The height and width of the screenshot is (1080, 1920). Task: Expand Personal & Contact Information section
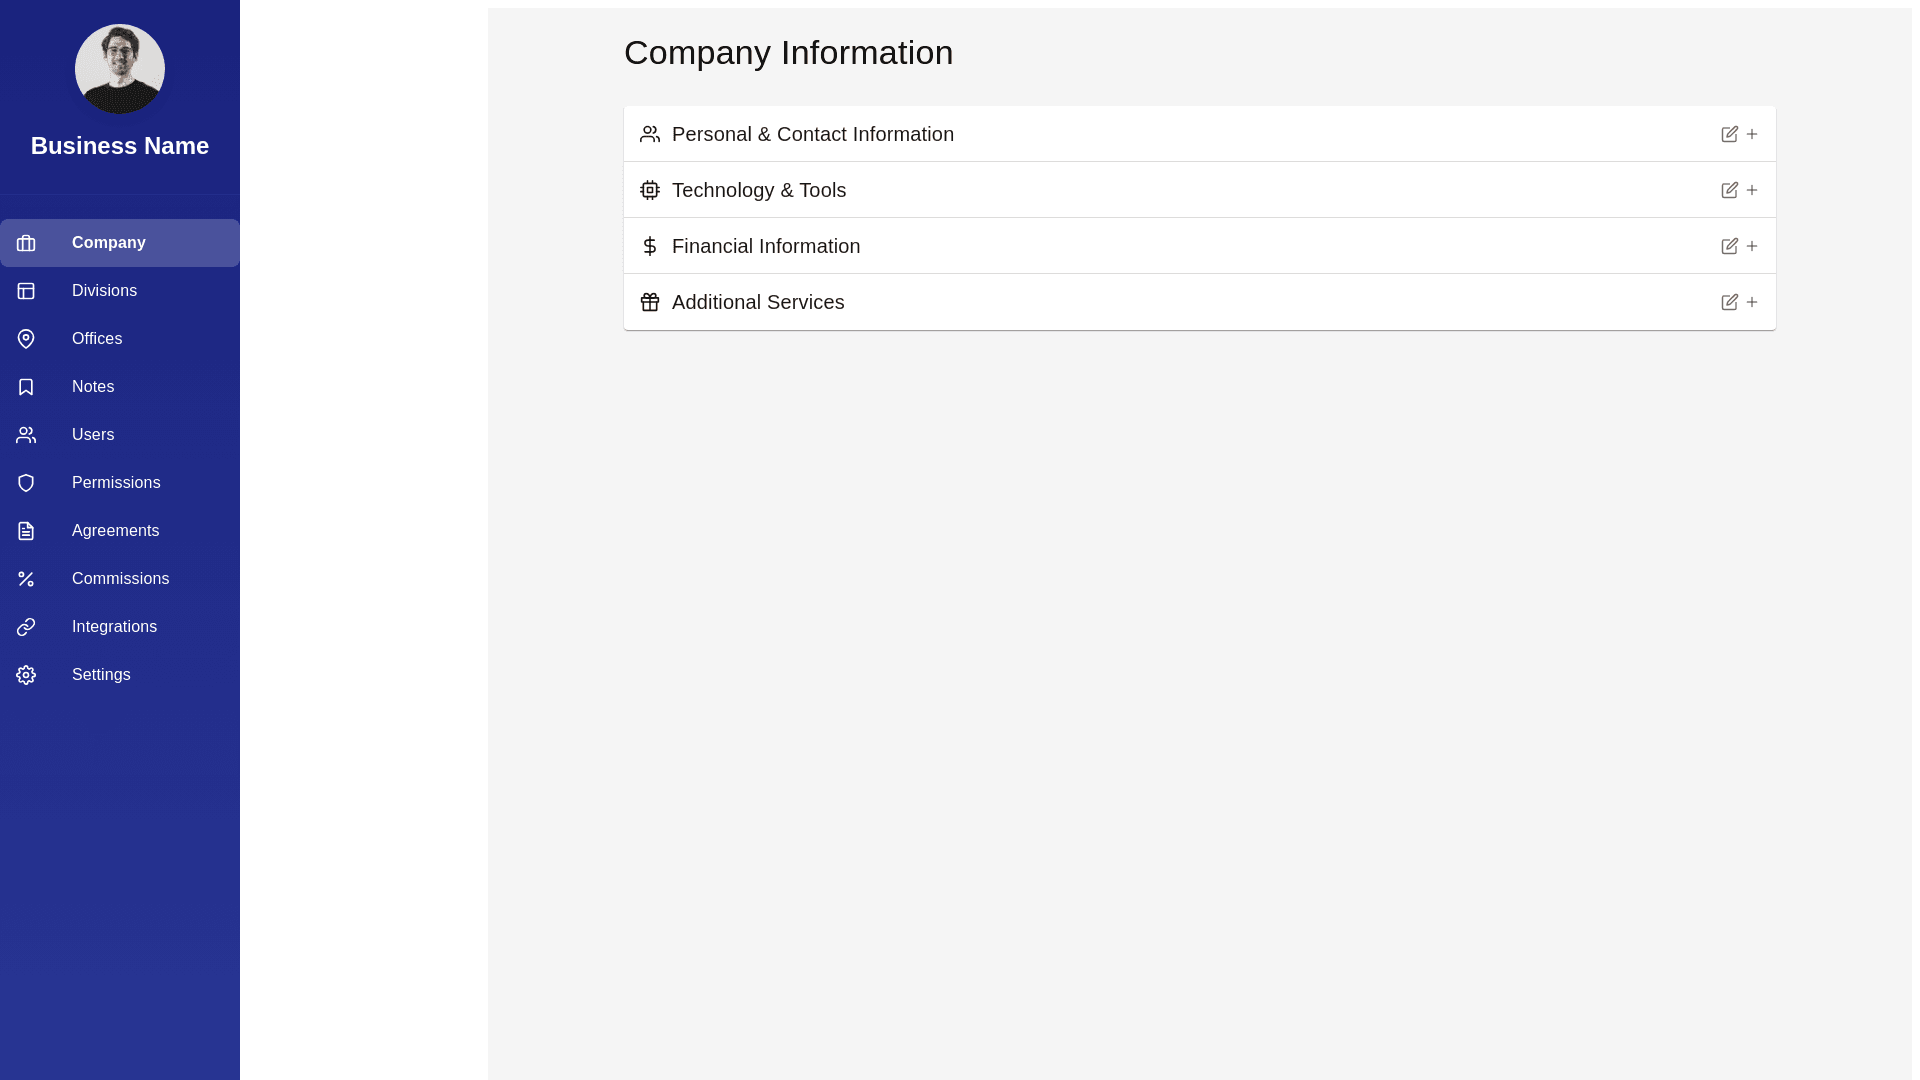click(x=812, y=134)
